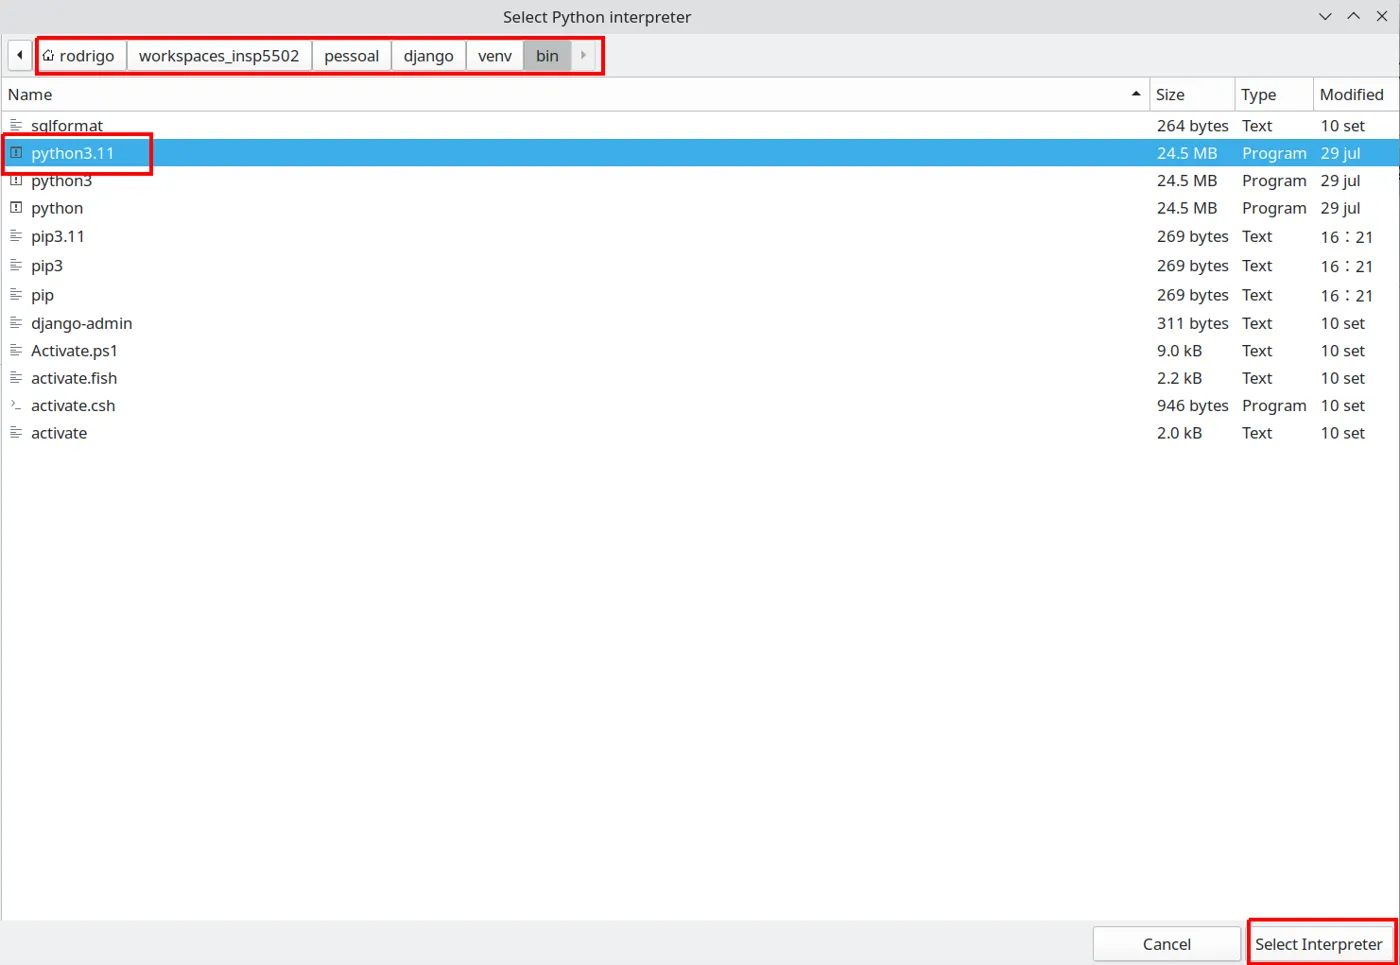Image resolution: width=1400 pixels, height=965 pixels.
Task: Click the back arrow in path bar
Action: point(20,55)
